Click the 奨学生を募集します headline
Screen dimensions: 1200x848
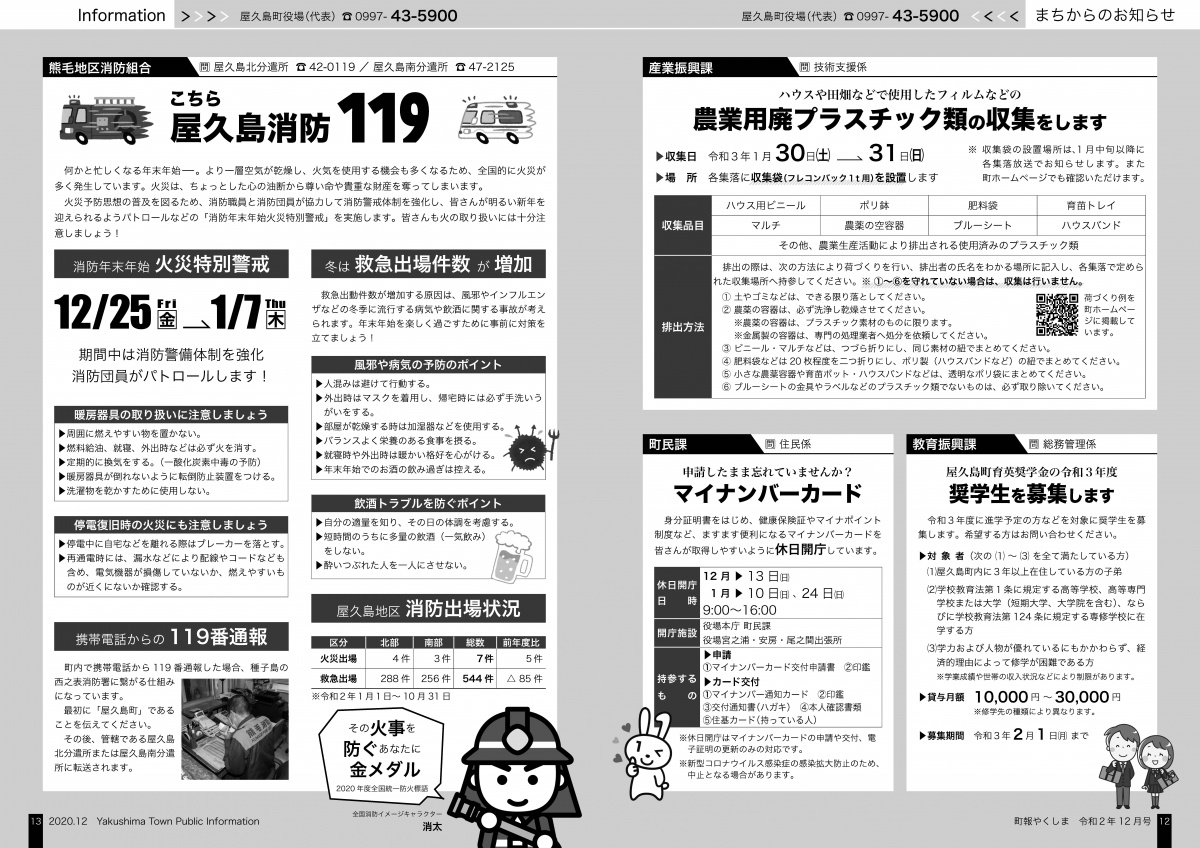(1030, 493)
